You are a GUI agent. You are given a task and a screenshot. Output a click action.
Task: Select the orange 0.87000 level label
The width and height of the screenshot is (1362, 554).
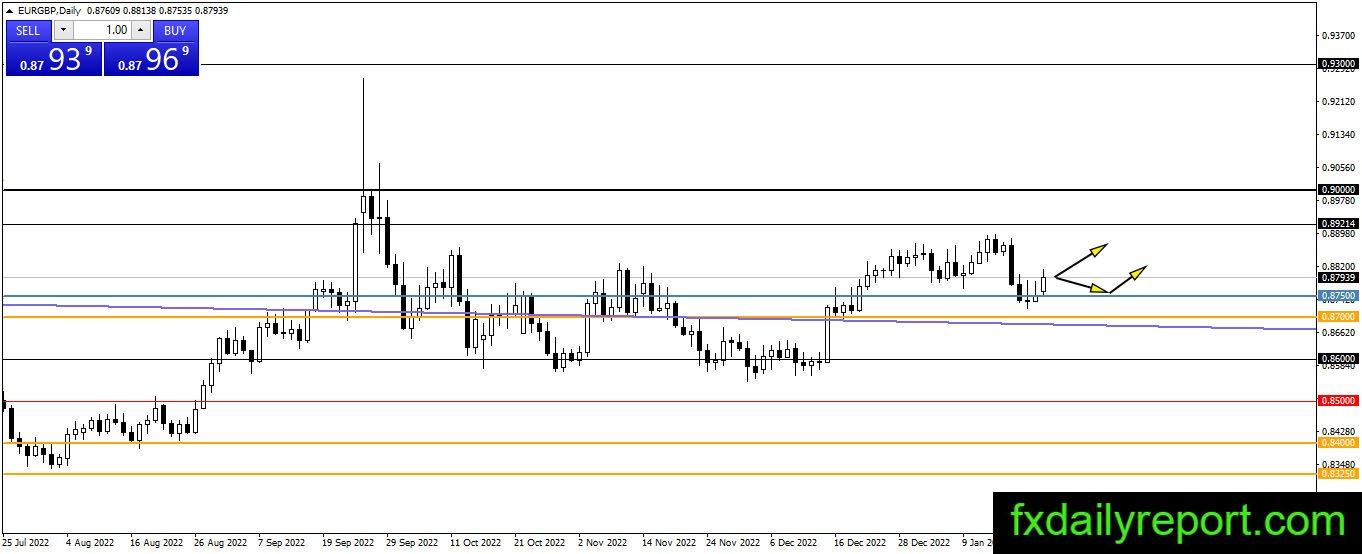coord(1338,316)
